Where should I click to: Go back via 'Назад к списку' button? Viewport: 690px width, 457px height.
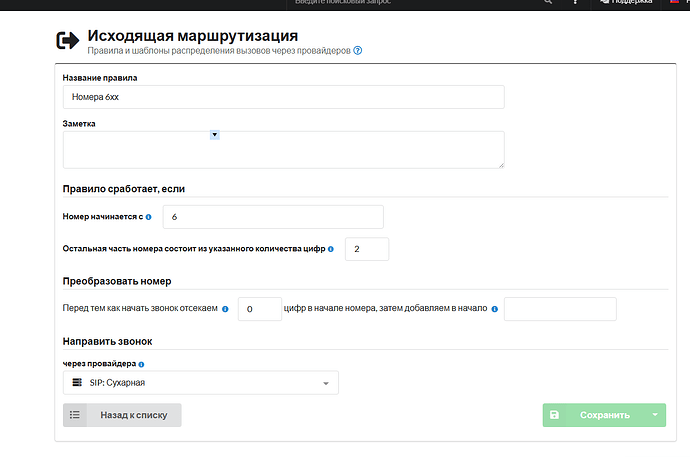pos(122,415)
